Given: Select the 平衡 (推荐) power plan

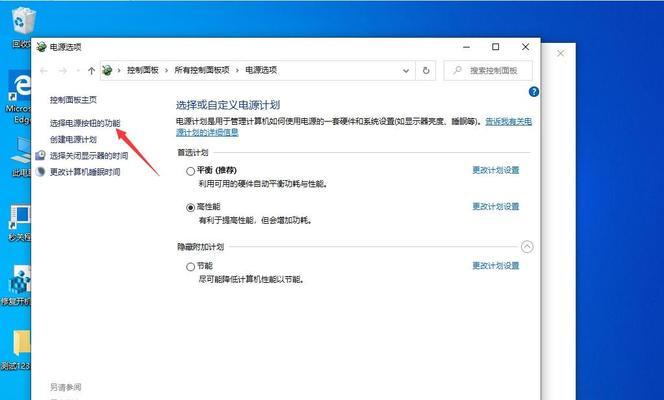Looking at the screenshot, I should coord(191,171).
